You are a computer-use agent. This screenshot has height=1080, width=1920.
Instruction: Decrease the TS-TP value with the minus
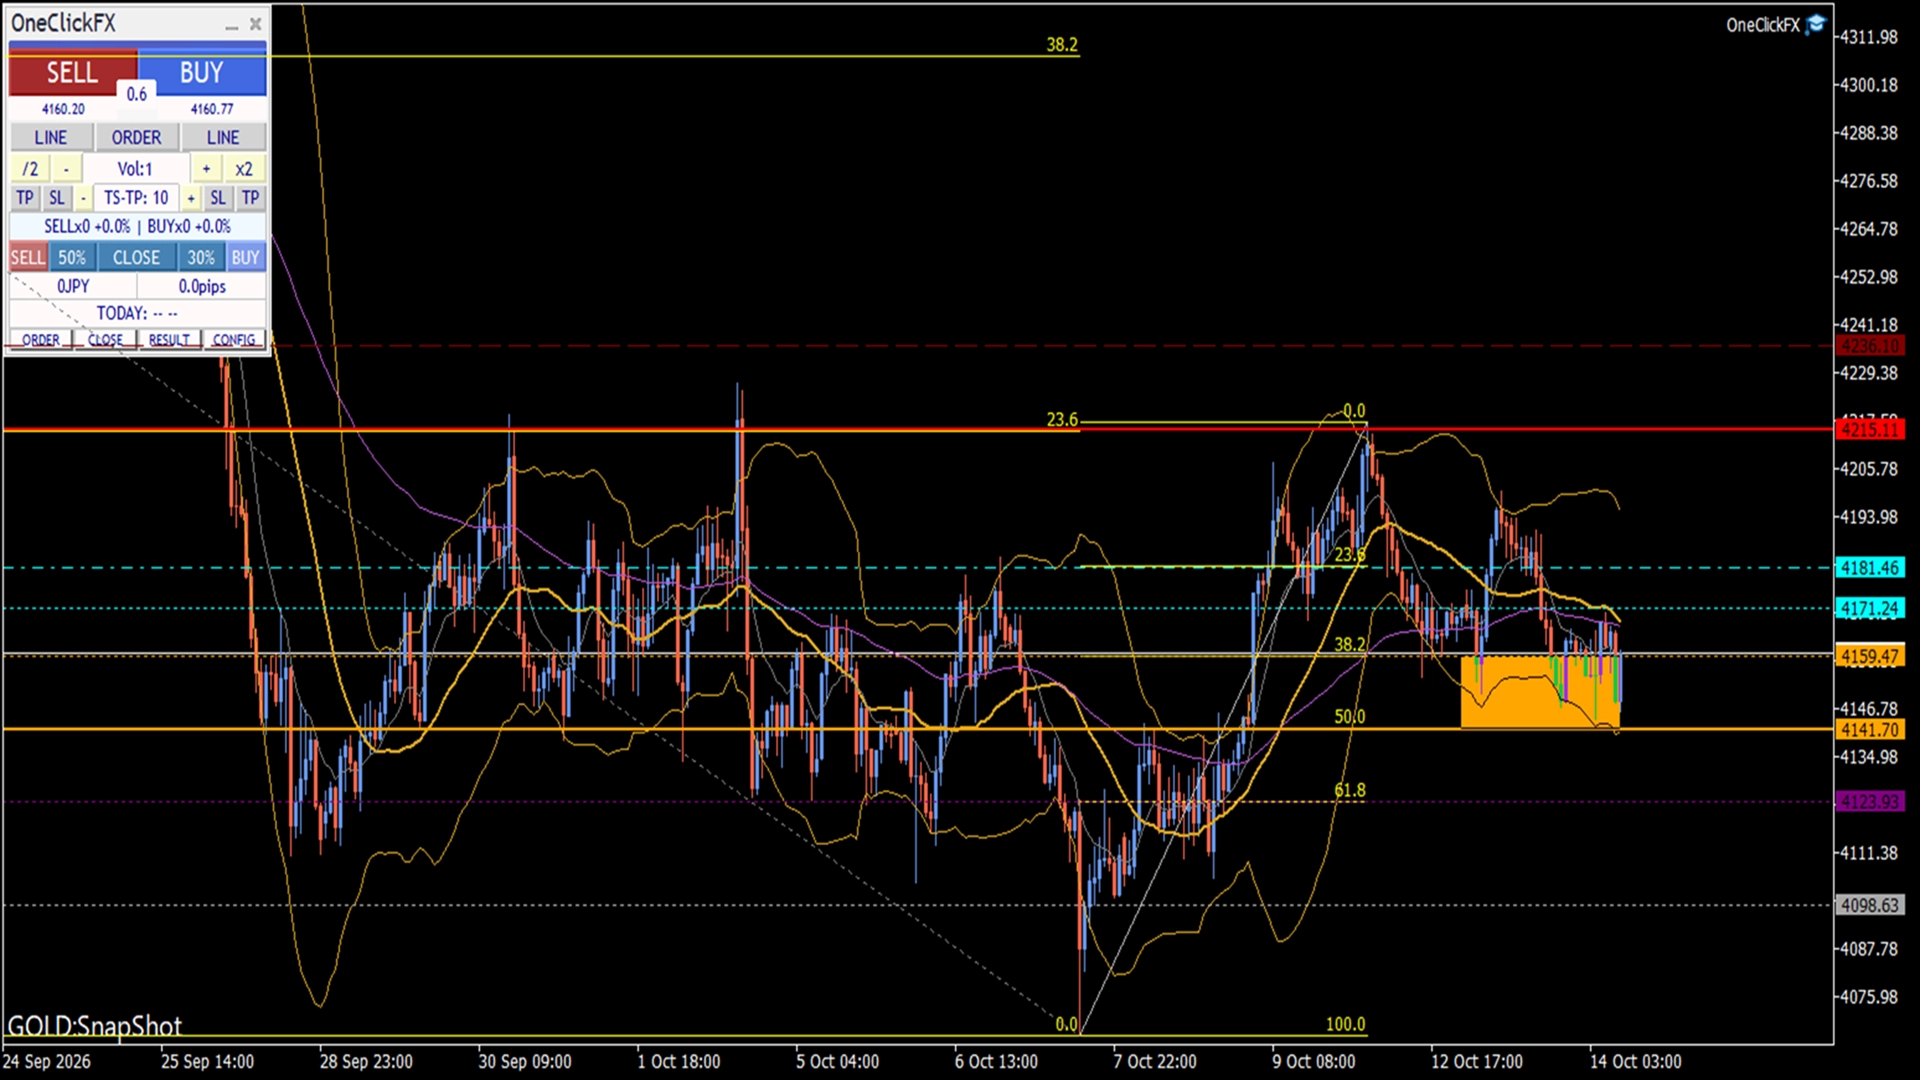[x=84, y=198]
